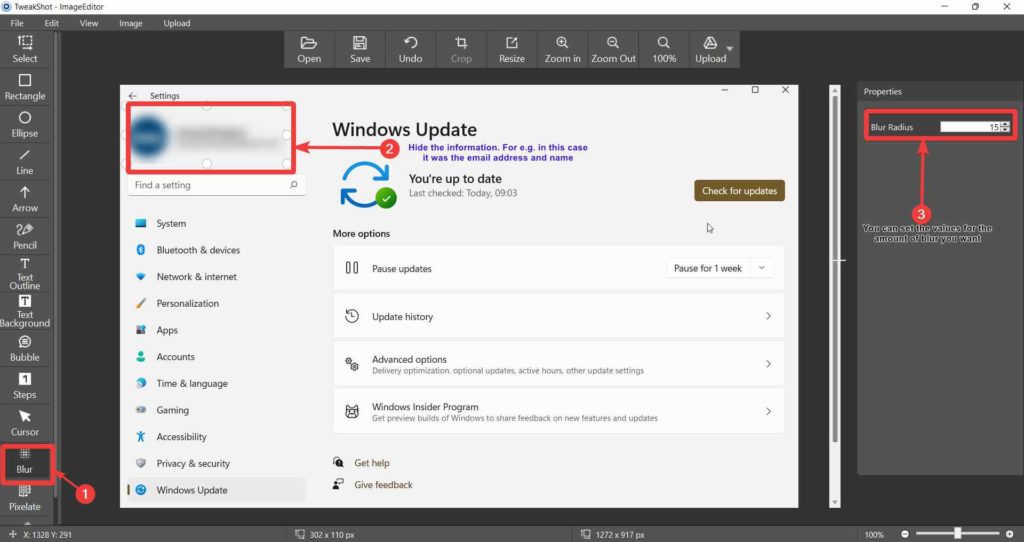1024x542 pixels.
Task: Click the Get help link
Action: (372, 462)
